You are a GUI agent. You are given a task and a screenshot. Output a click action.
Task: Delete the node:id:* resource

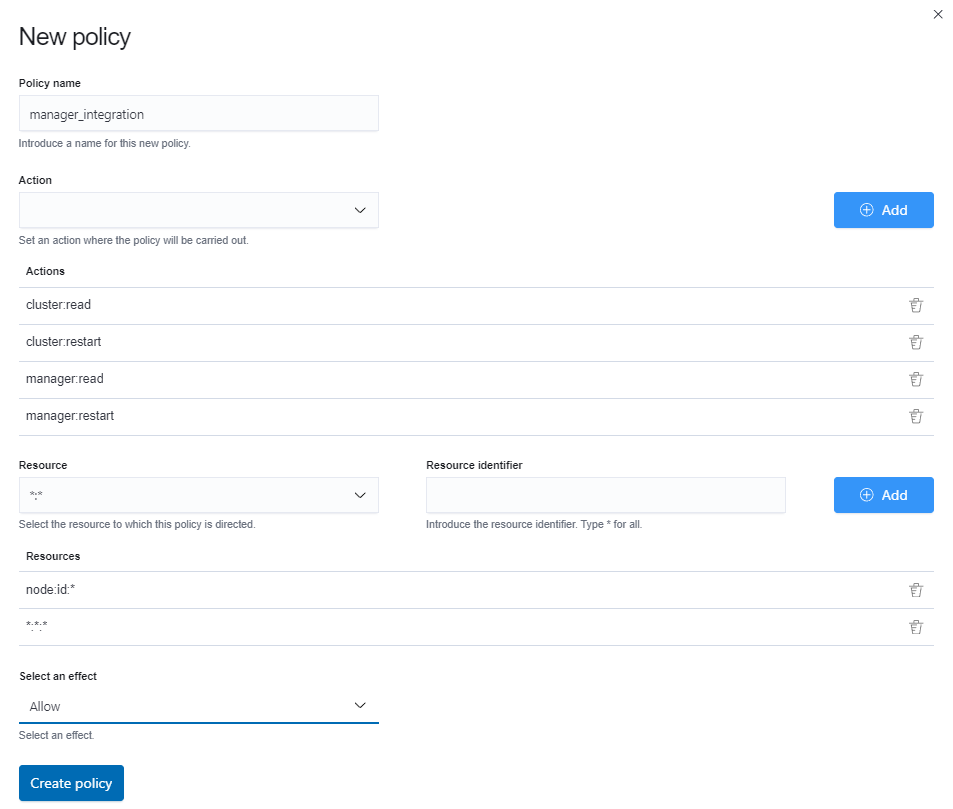pos(915,590)
